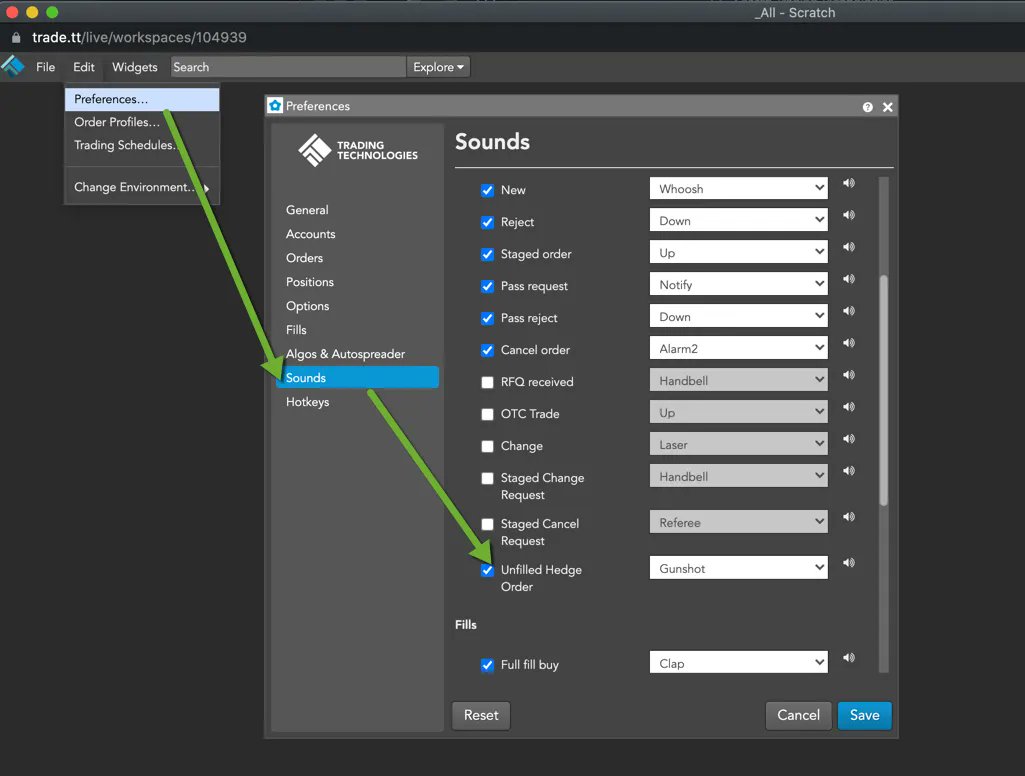This screenshot has width=1025, height=776.
Task: Open Preferences help question mark icon
Action: pos(867,107)
